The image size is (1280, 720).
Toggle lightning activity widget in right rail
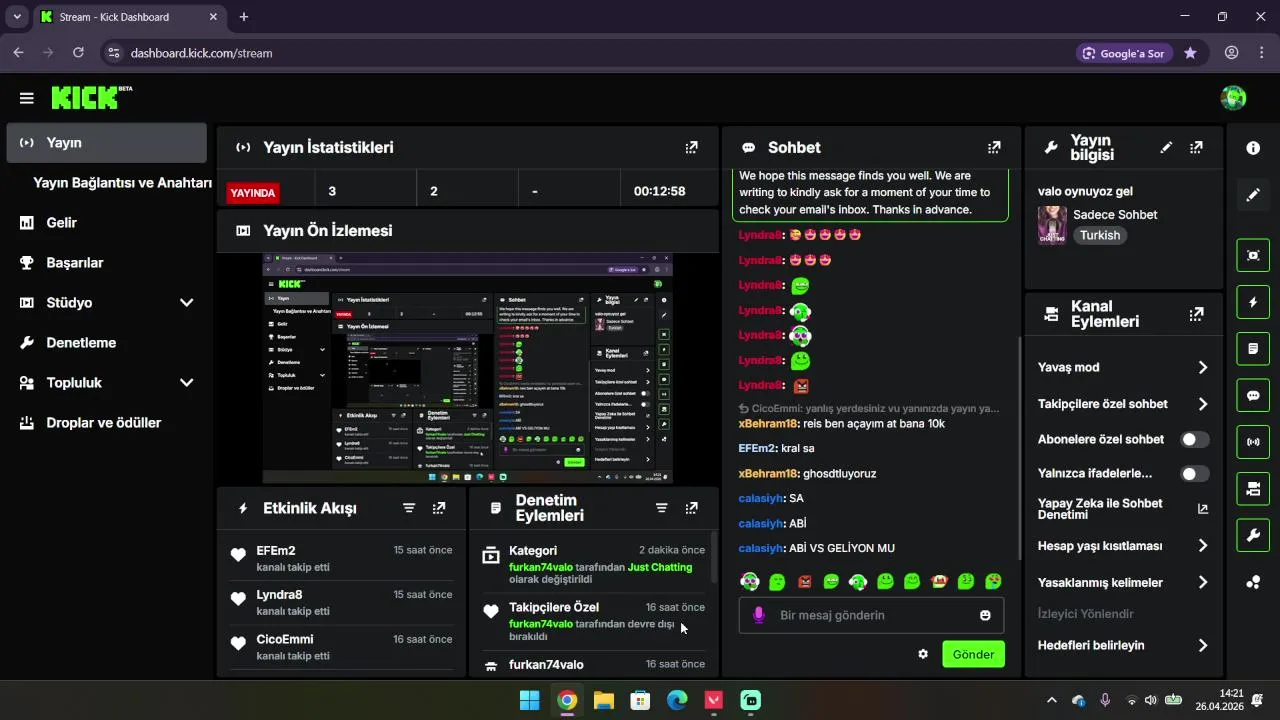coord(1253,302)
